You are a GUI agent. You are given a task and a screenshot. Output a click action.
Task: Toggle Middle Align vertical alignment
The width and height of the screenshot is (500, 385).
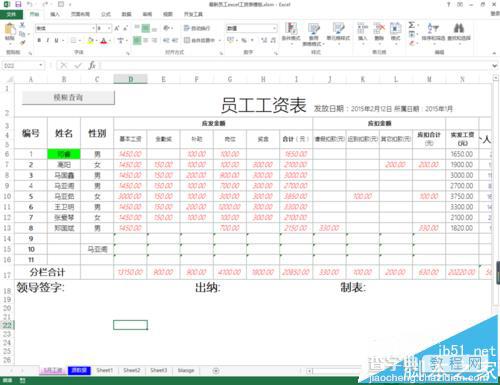[146, 28]
